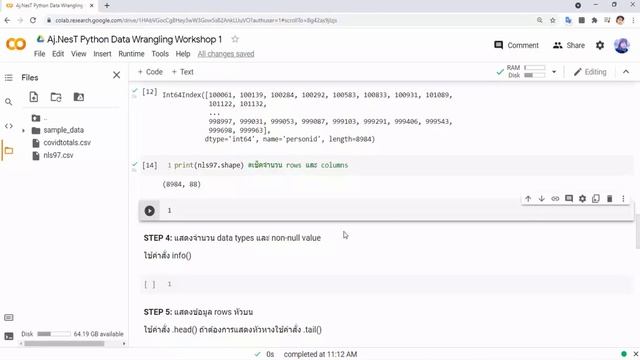Click the All changes saved link
The width and height of the screenshot is (640, 360).
click(226, 54)
